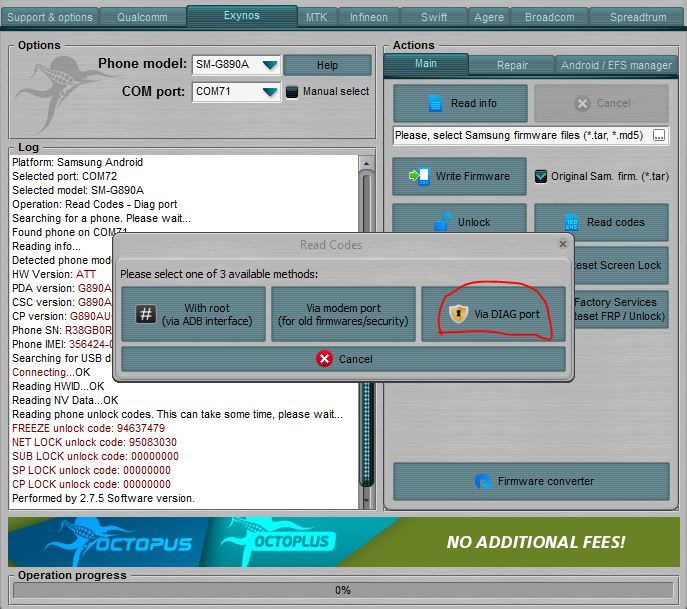Click the Help button
Screen dimensions: 687x609
pyautogui.click(x=327, y=65)
